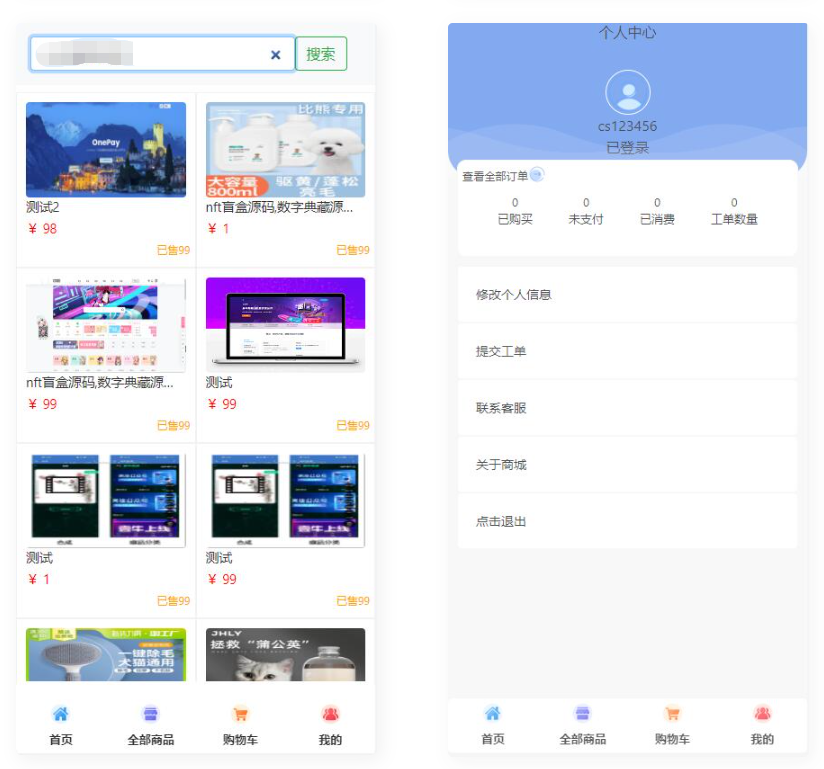Clear the search text with the X icon
This screenshot has width=824, height=769.
[x=276, y=54]
